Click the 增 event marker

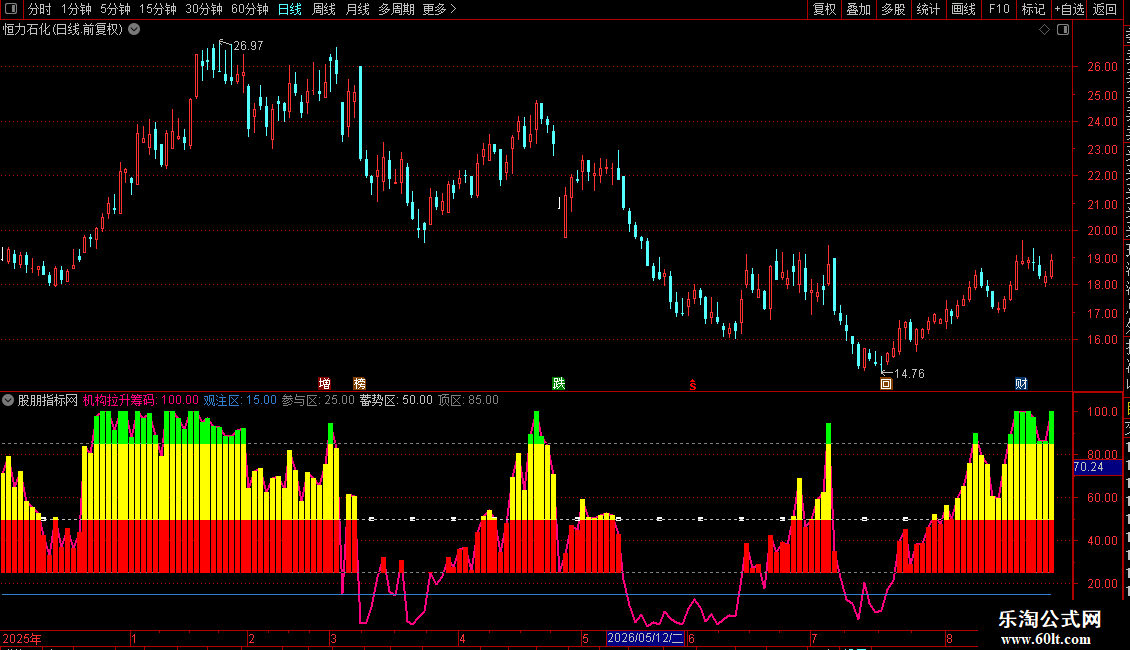point(324,383)
